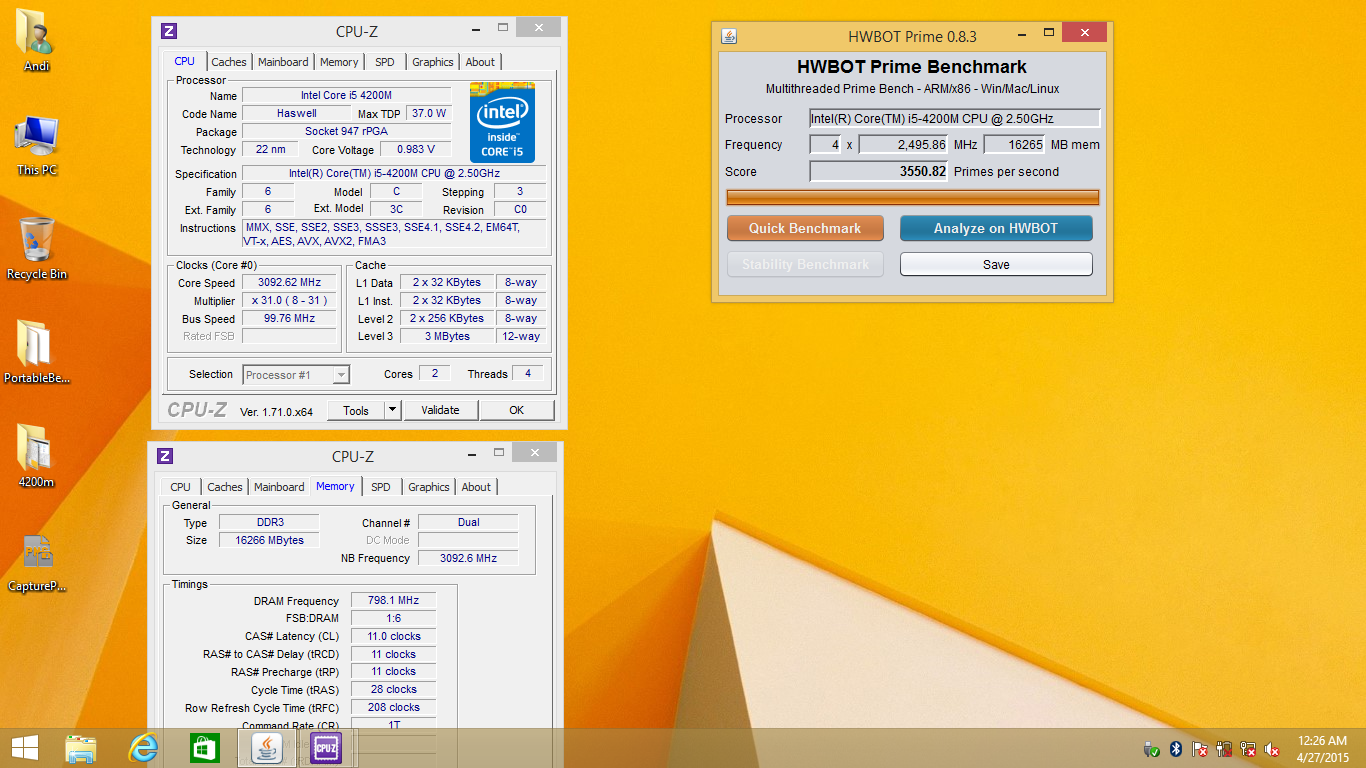
Task: Switch to the Graphics tab in top CPU-Z window
Action: [x=433, y=62]
